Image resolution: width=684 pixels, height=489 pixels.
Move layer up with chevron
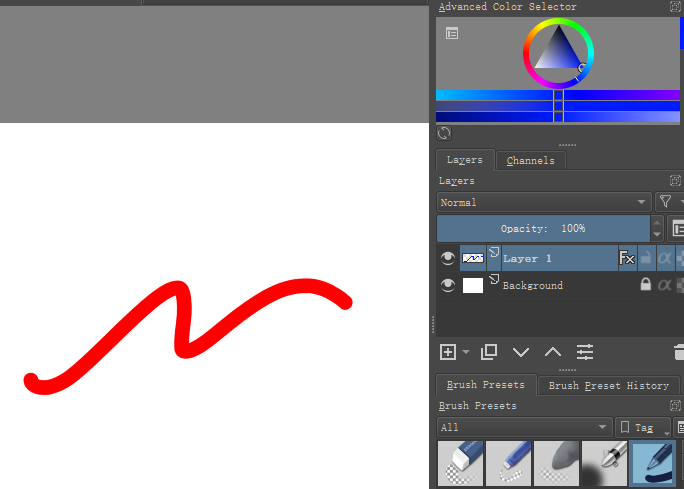click(553, 352)
